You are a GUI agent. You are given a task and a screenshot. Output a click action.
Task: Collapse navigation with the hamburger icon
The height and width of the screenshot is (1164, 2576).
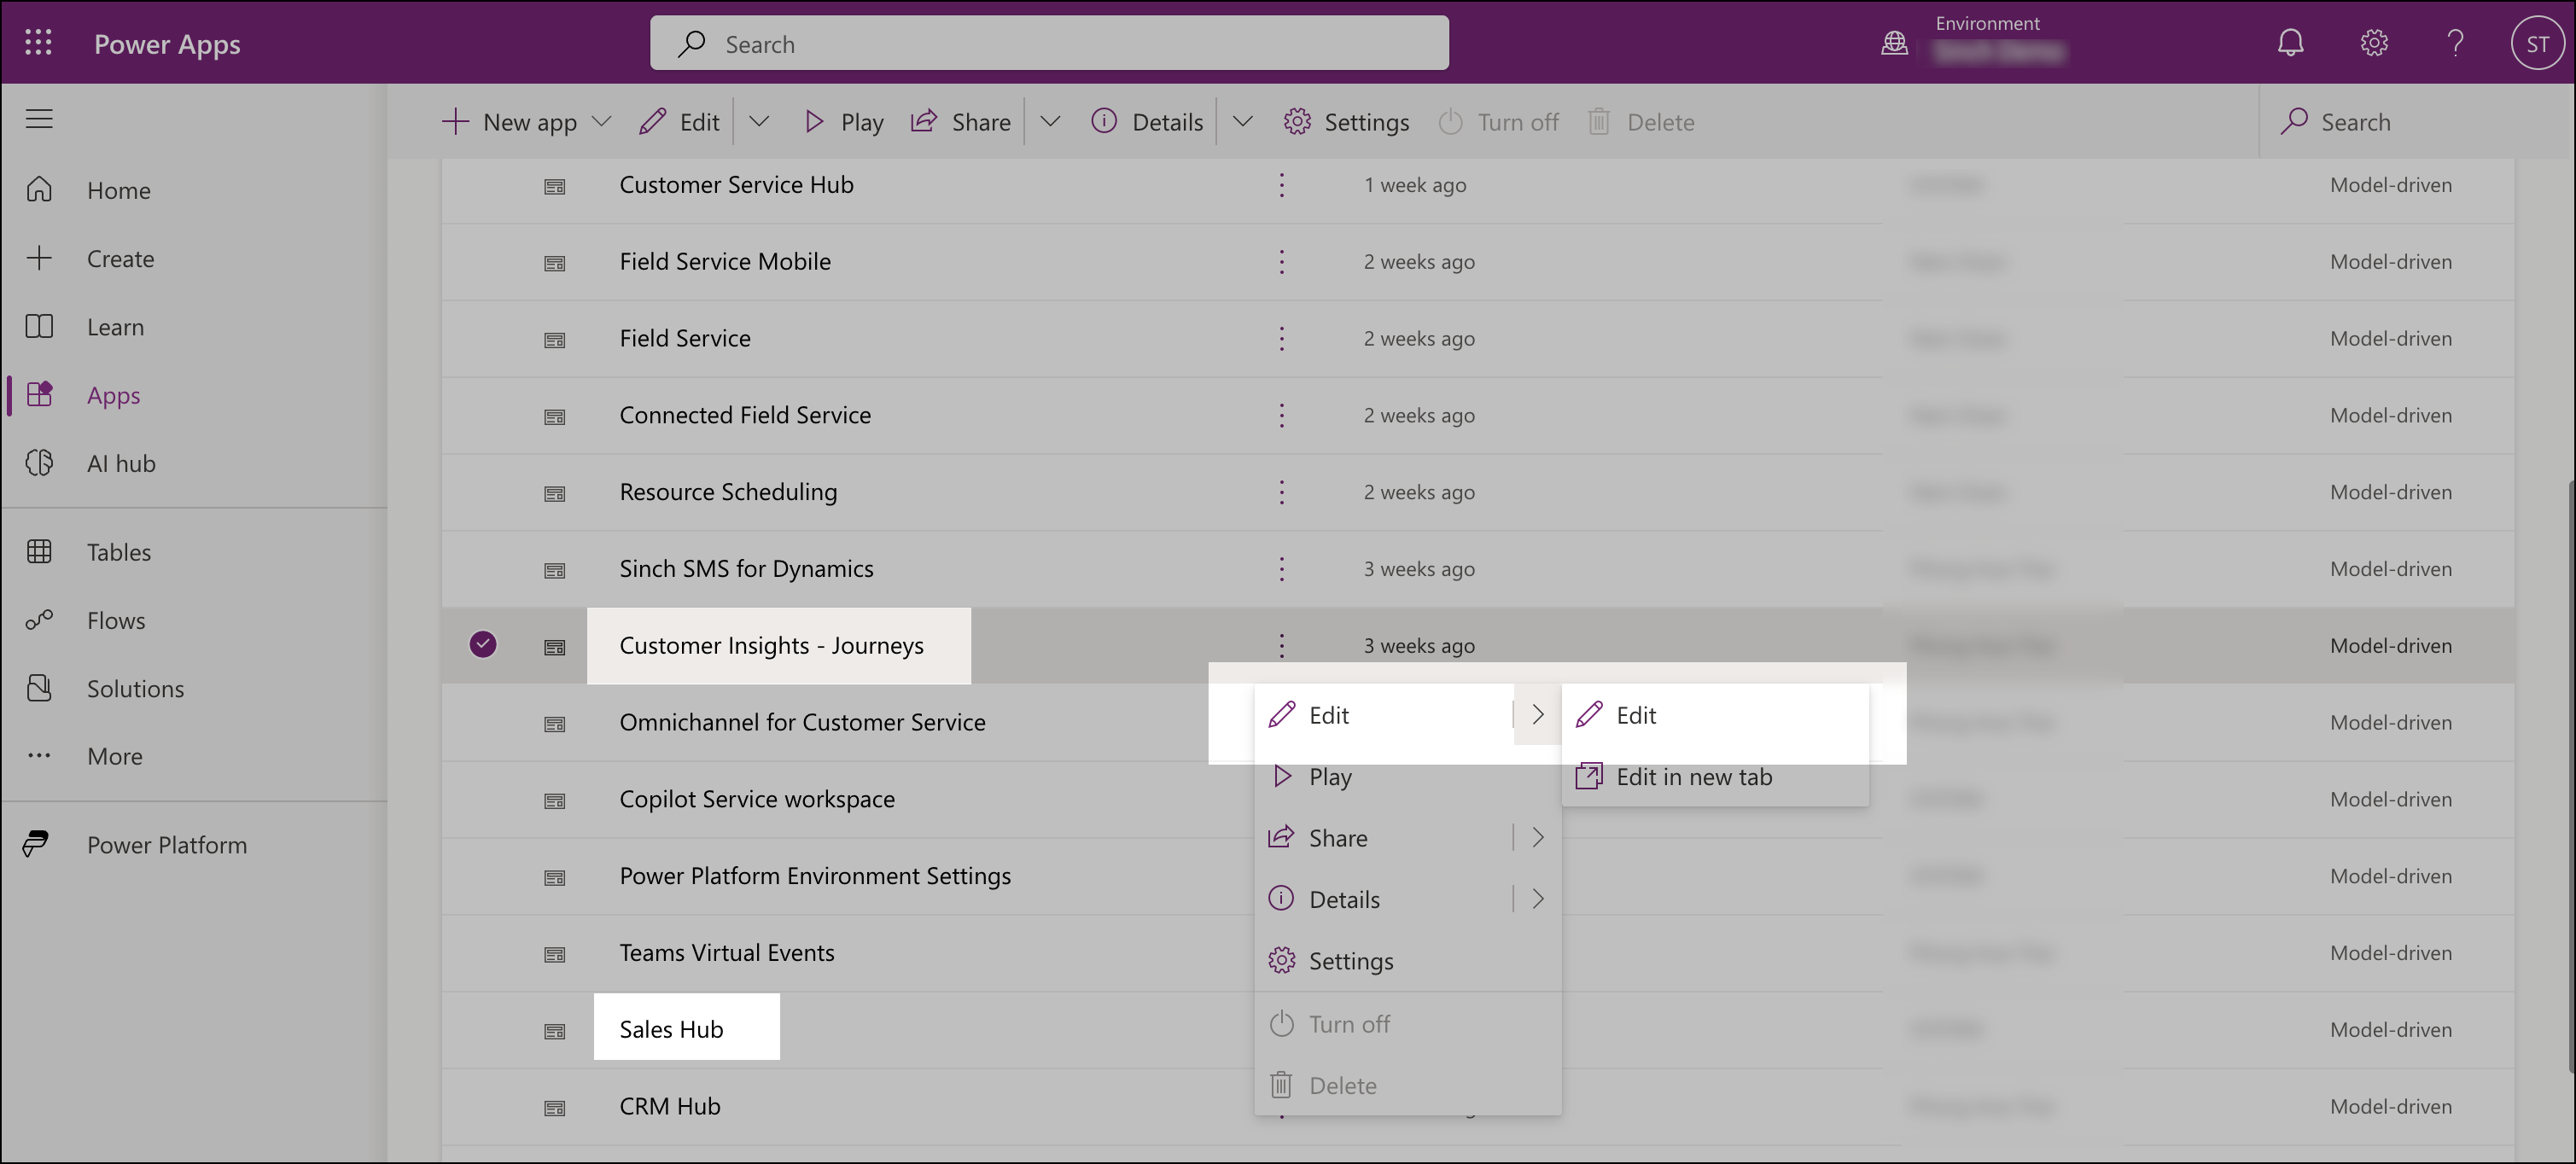(39, 118)
